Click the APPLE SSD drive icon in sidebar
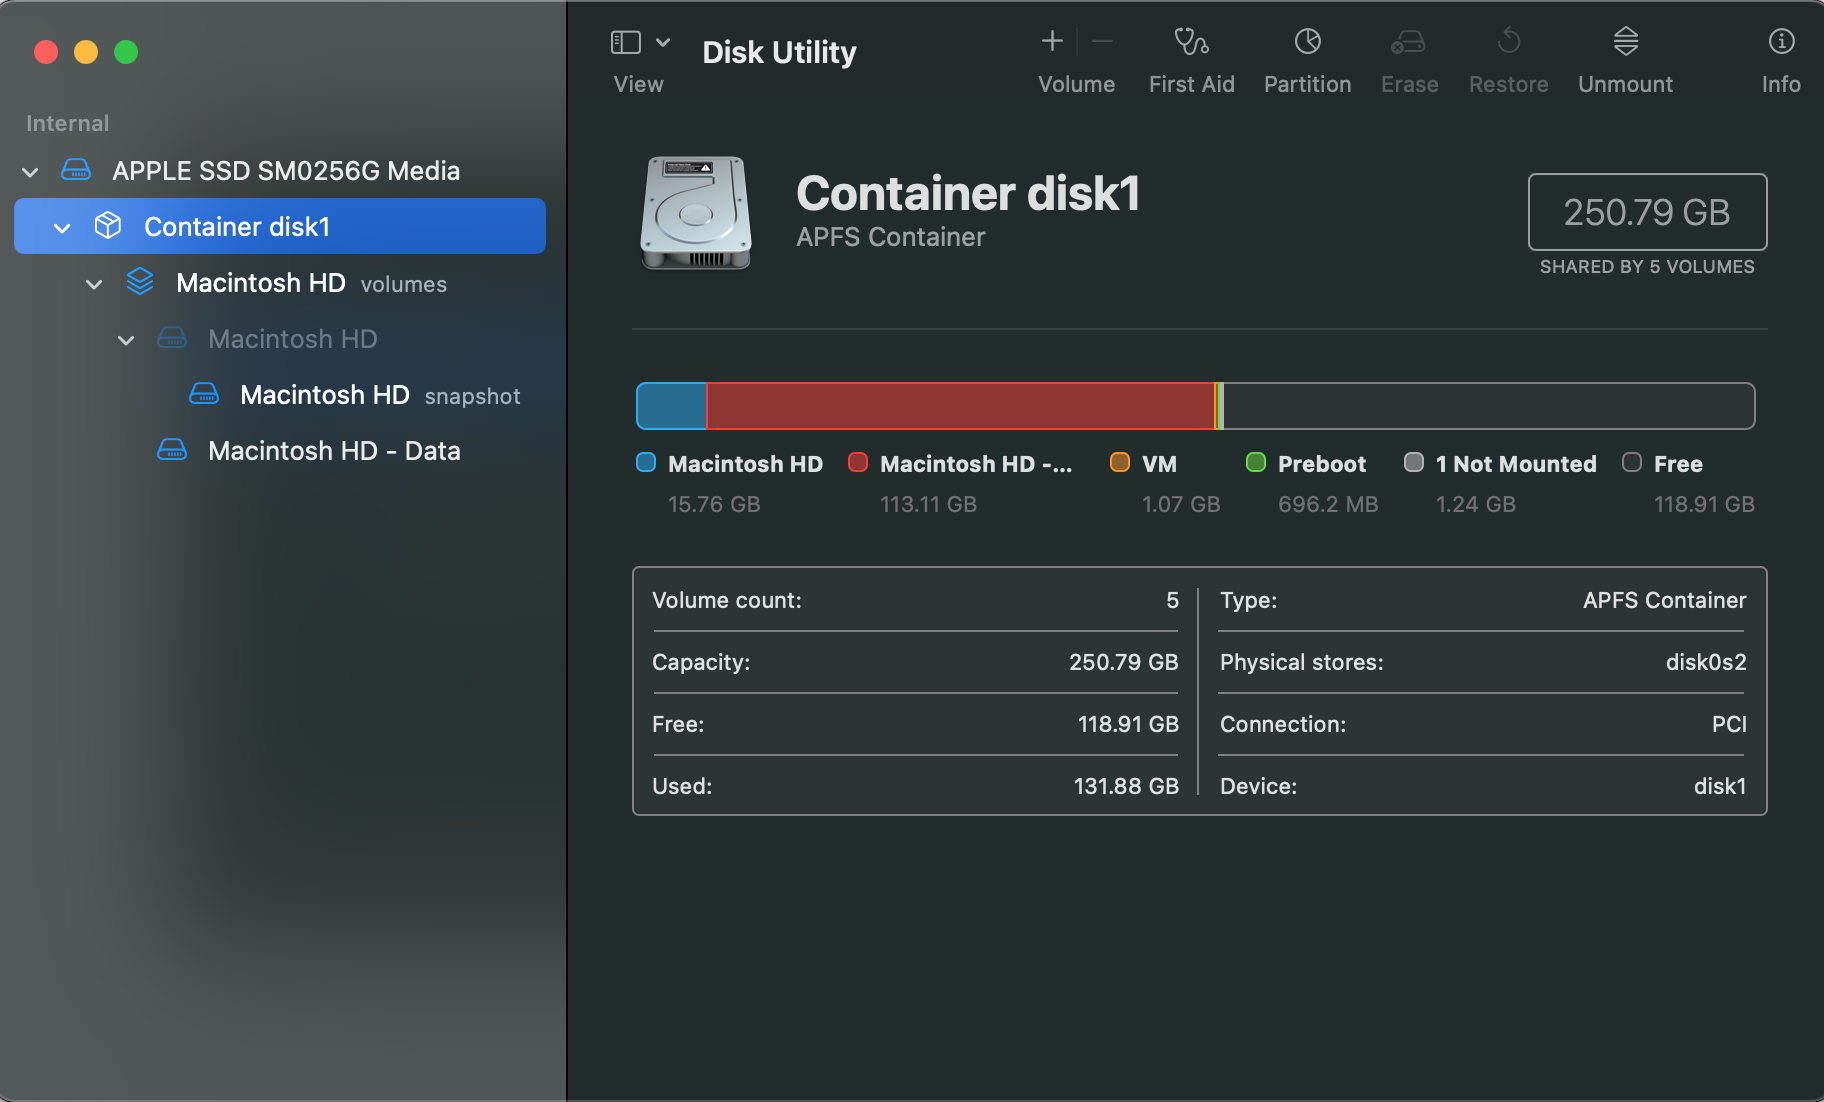The image size is (1824, 1102). click(x=76, y=170)
